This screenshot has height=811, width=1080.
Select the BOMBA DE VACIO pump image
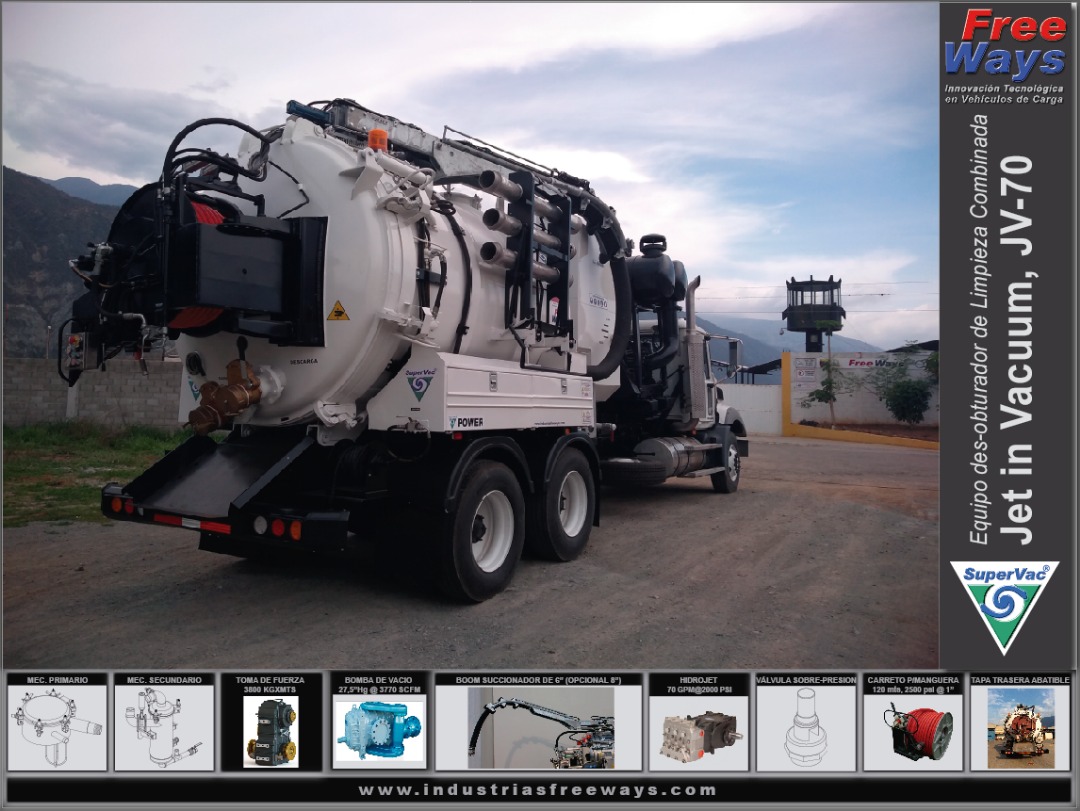379,731
